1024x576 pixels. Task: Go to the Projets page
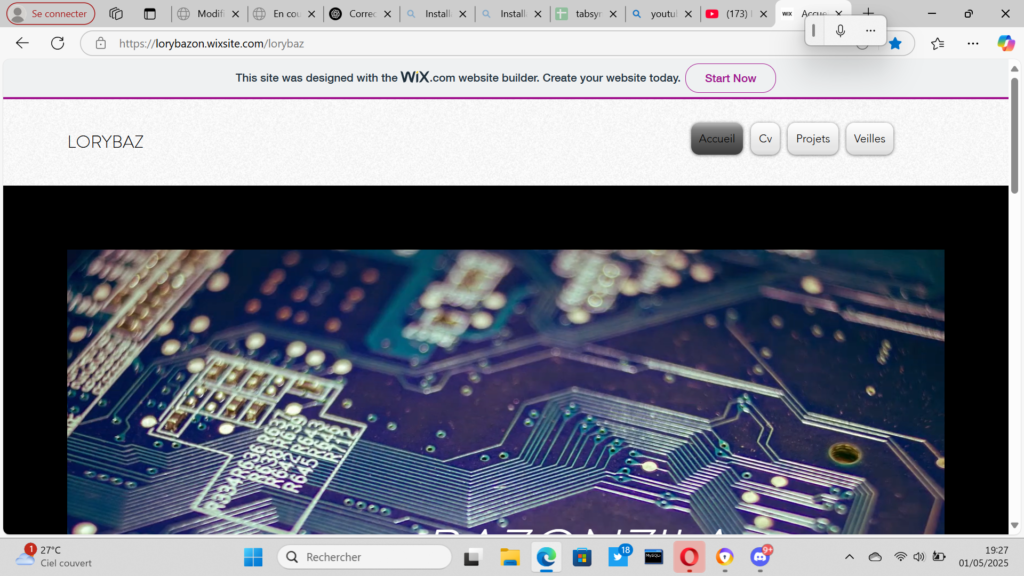click(812, 139)
